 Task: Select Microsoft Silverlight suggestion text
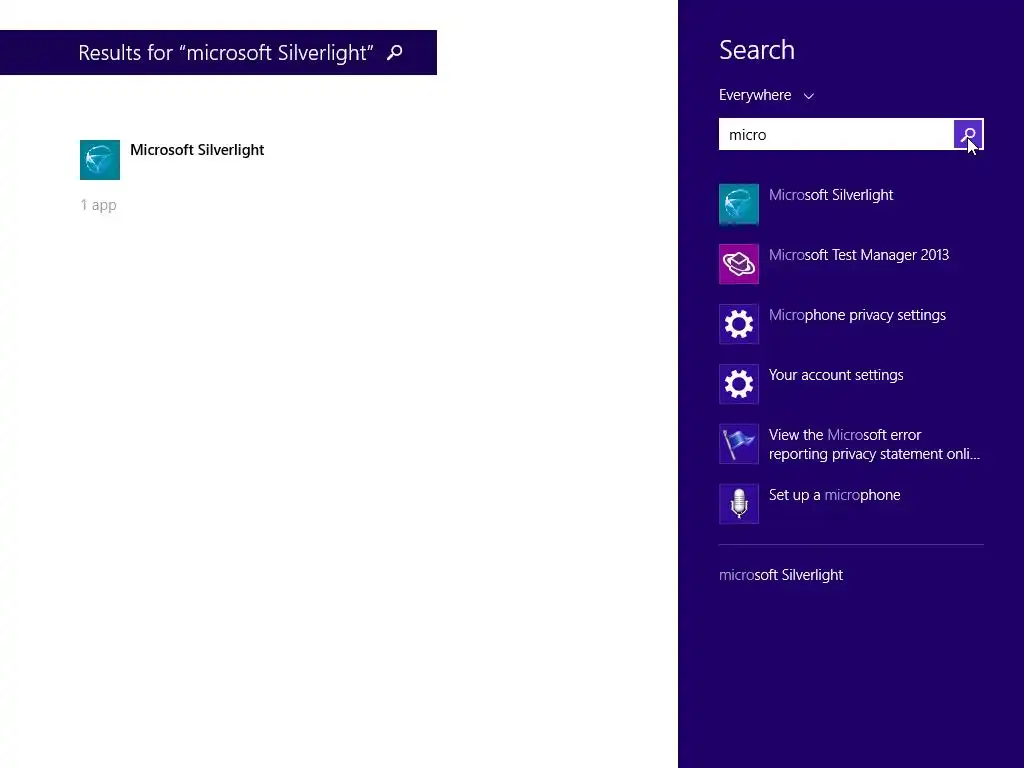click(x=831, y=195)
